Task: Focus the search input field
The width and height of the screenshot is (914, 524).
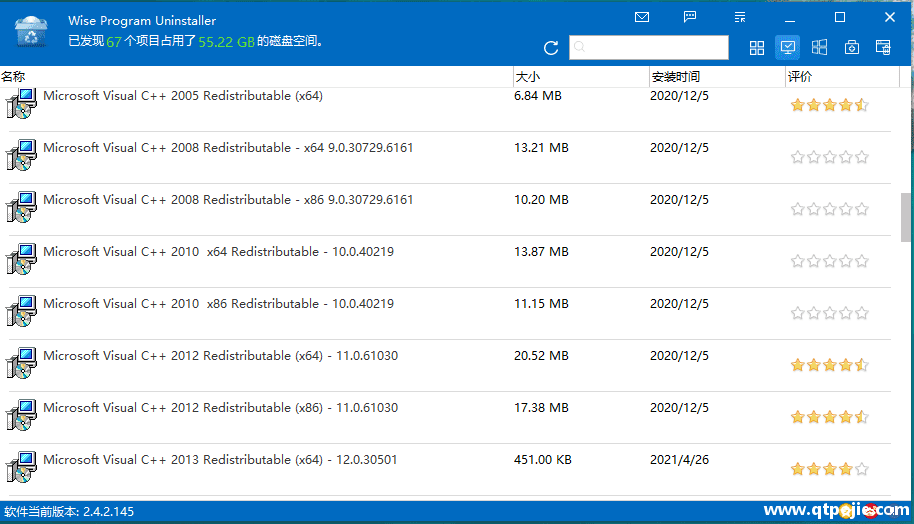Action: tap(649, 47)
